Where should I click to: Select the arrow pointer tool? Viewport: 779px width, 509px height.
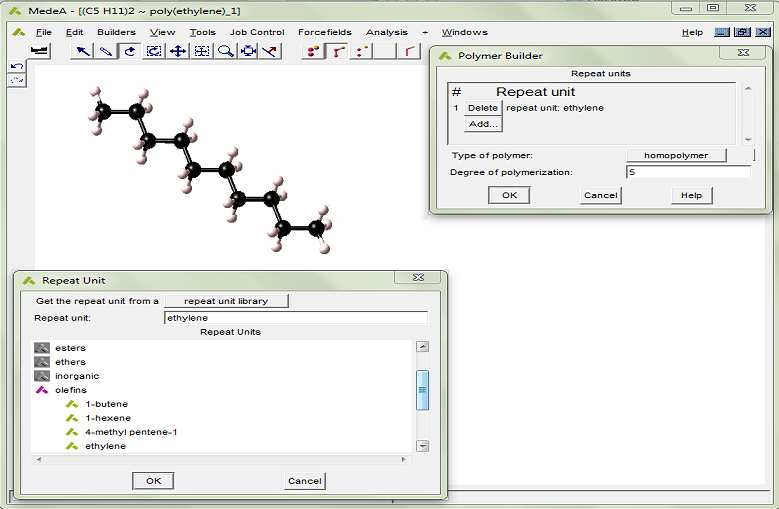(82, 51)
